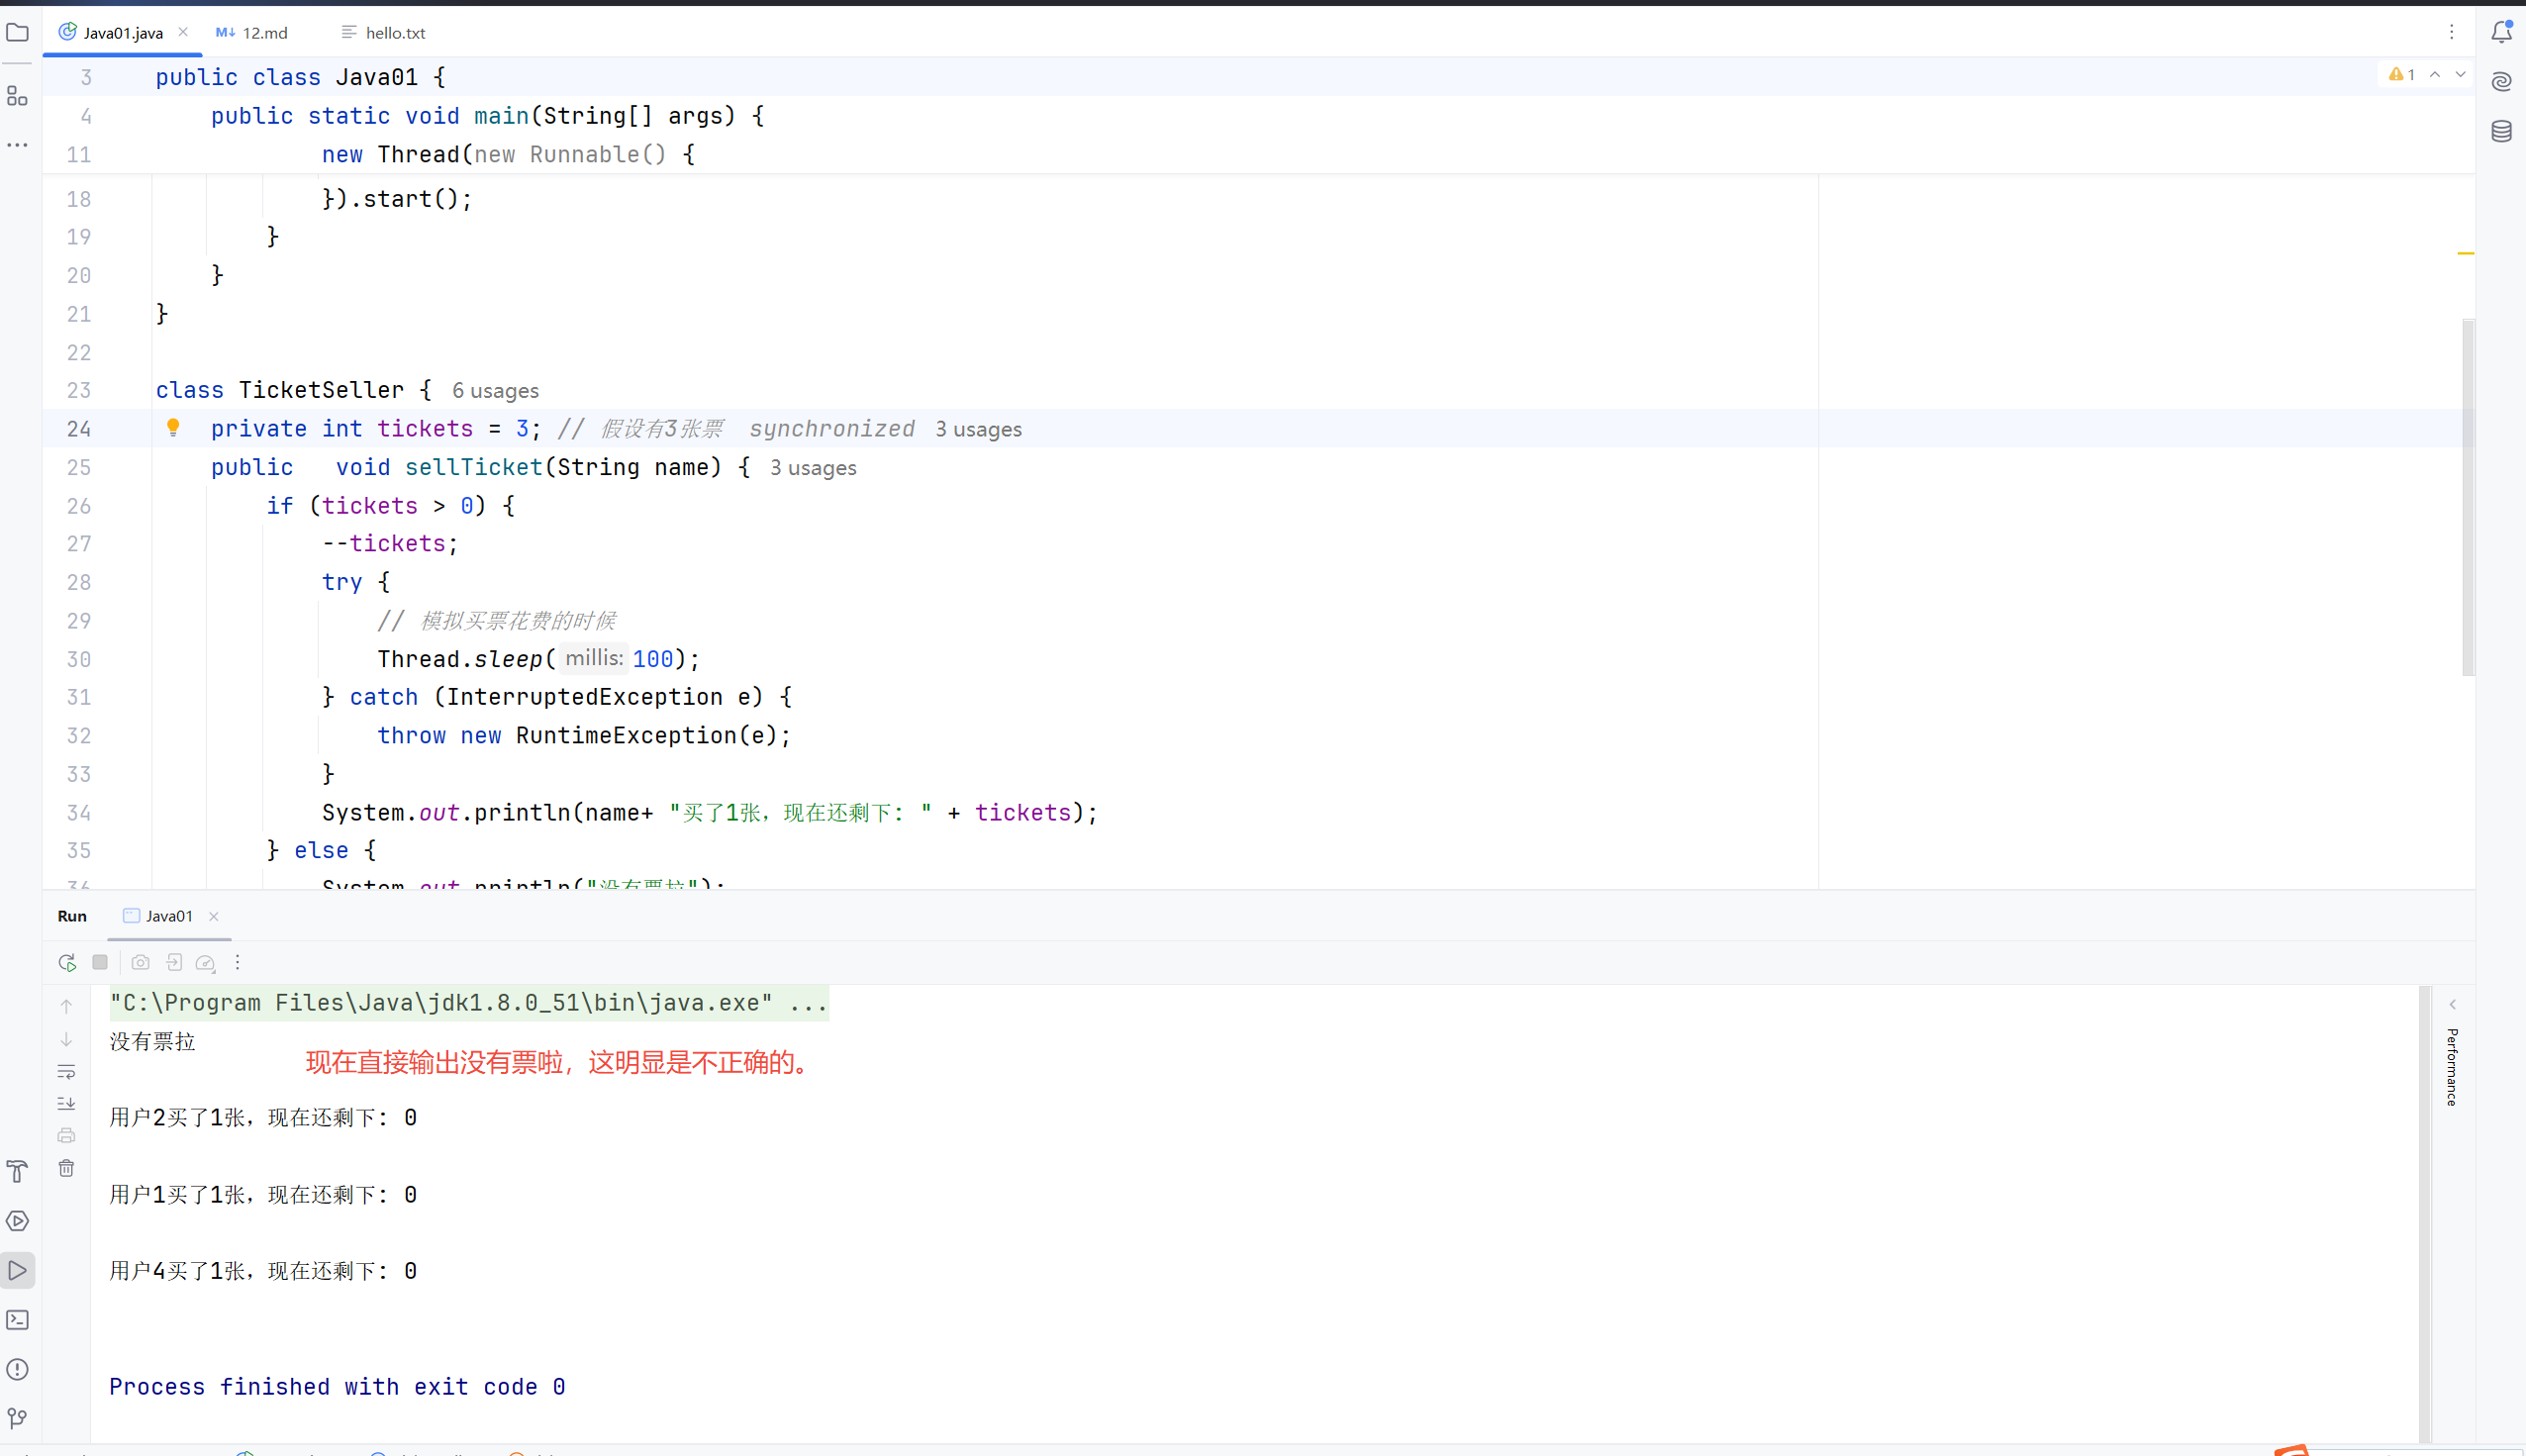Open the Structure tool window icon

[x=17, y=96]
